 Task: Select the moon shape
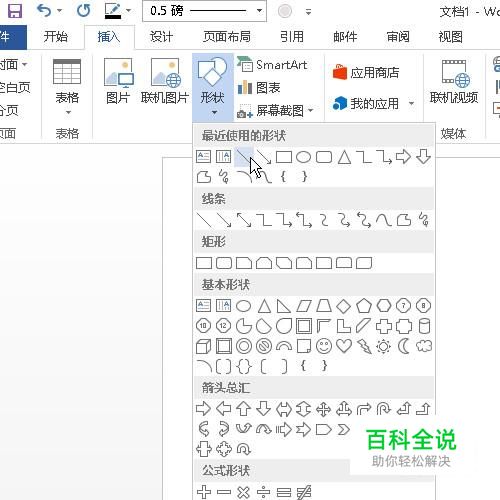pos(403,346)
